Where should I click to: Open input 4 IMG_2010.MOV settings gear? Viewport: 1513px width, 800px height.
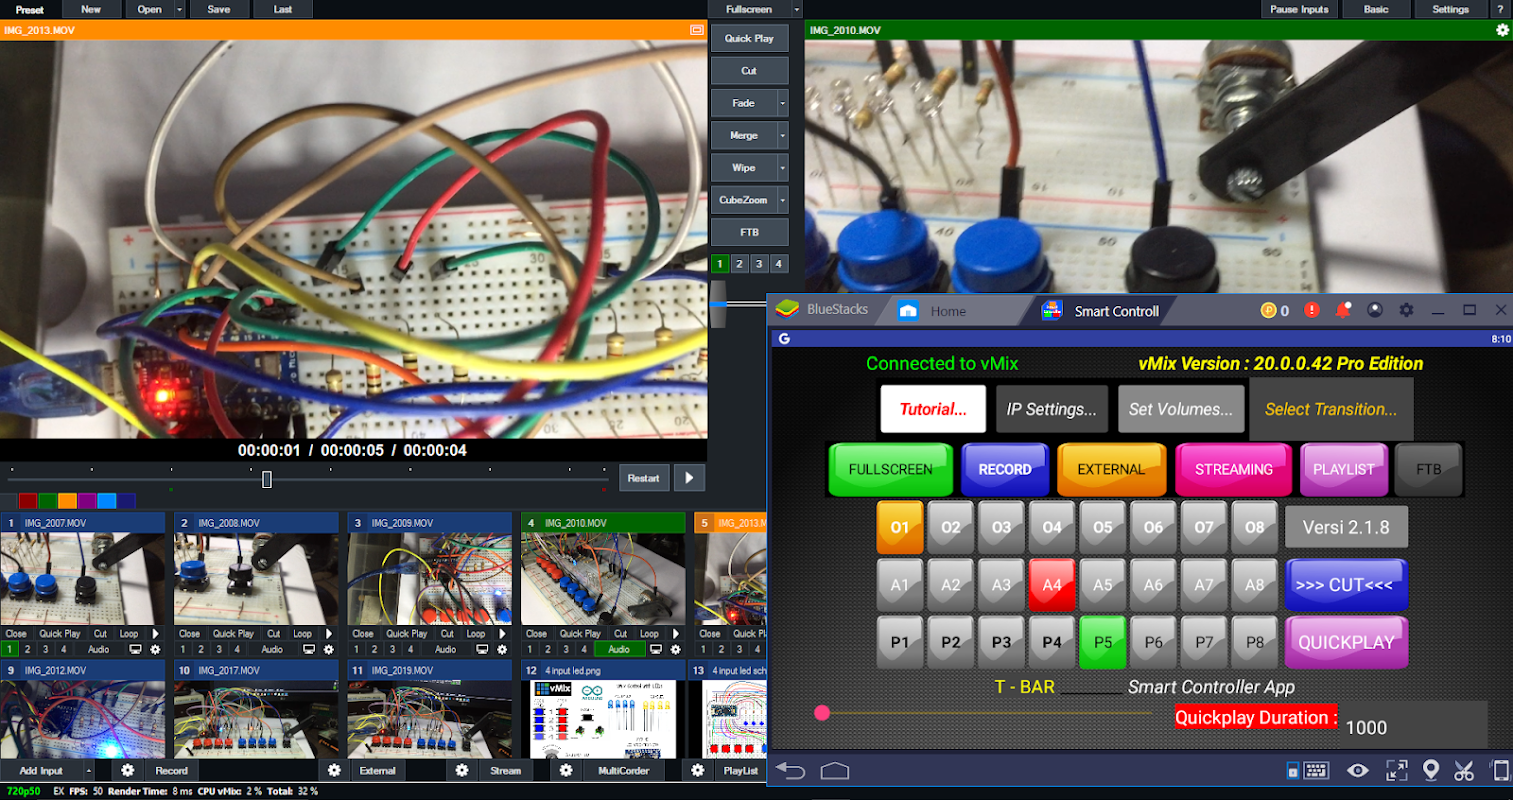pyautogui.click(x=675, y=649)
